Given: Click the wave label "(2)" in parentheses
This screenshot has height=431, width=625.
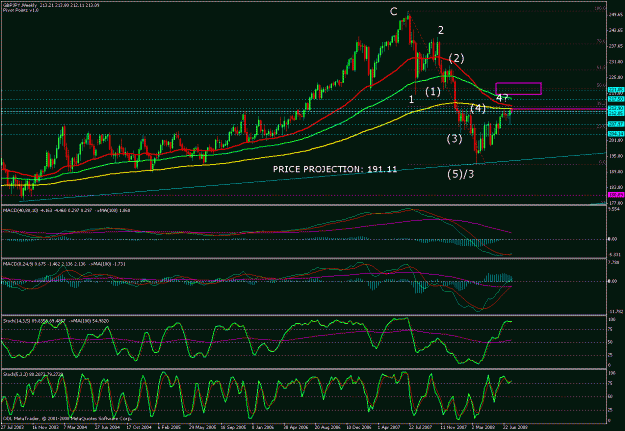Looking at the screenshot, I should tap(456, 58).
